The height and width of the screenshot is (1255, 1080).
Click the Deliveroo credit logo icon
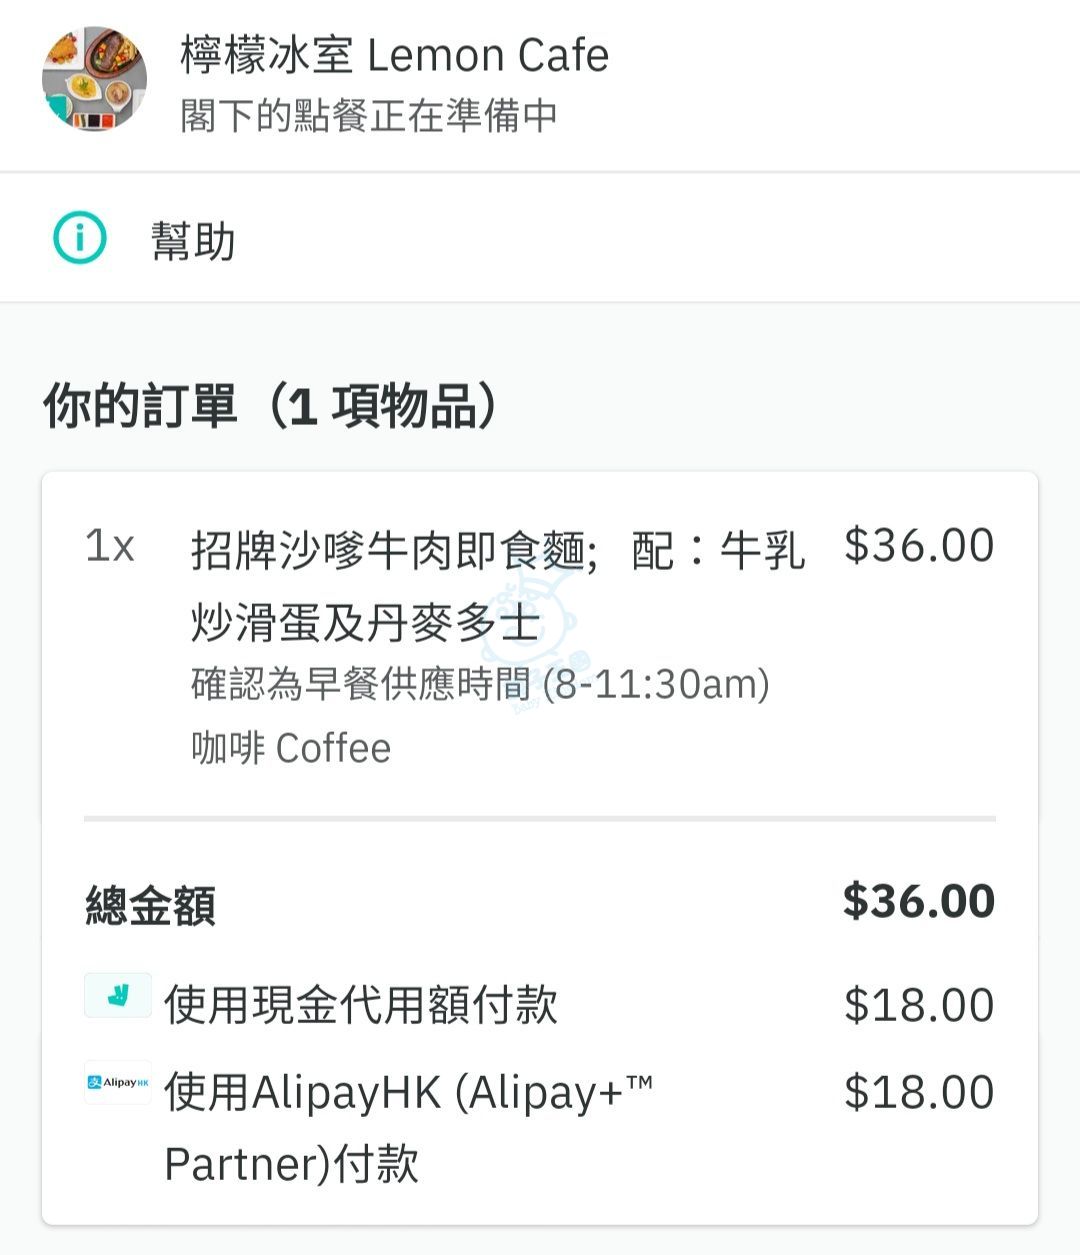(x=118, y=995)
